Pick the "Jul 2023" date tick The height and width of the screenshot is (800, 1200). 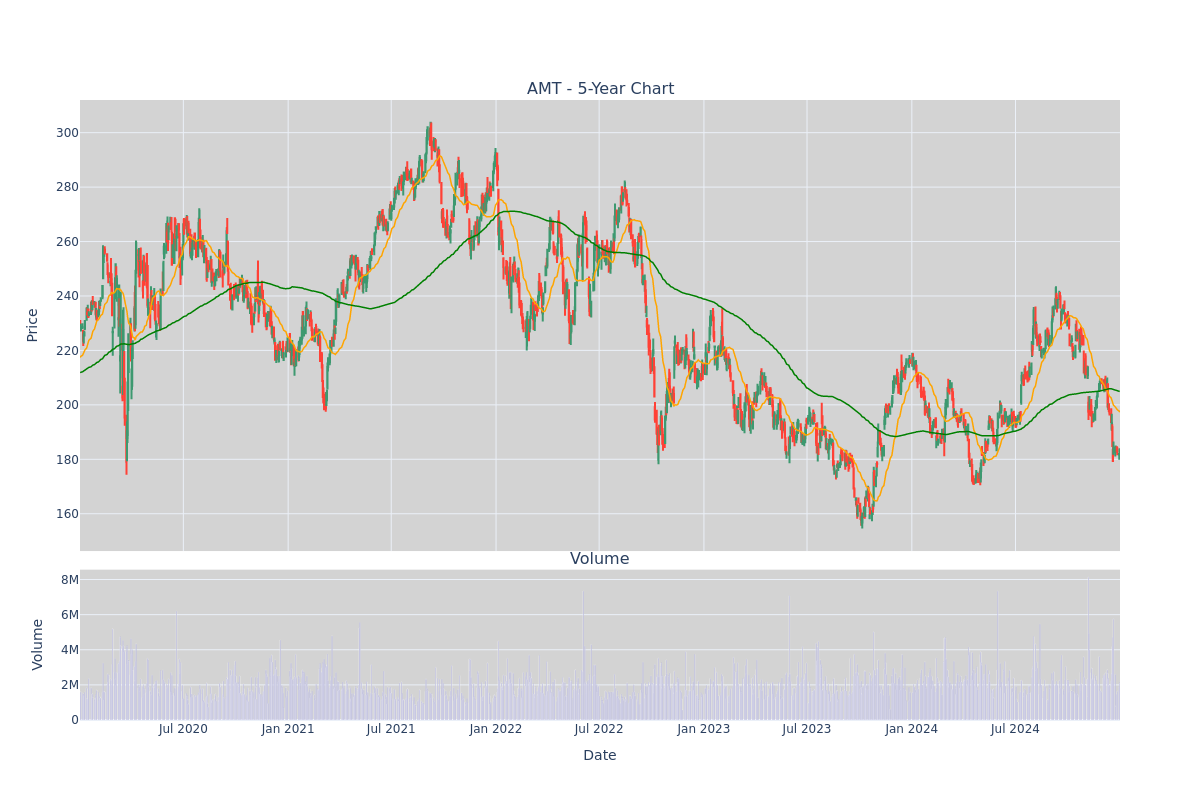coord(807,729)
